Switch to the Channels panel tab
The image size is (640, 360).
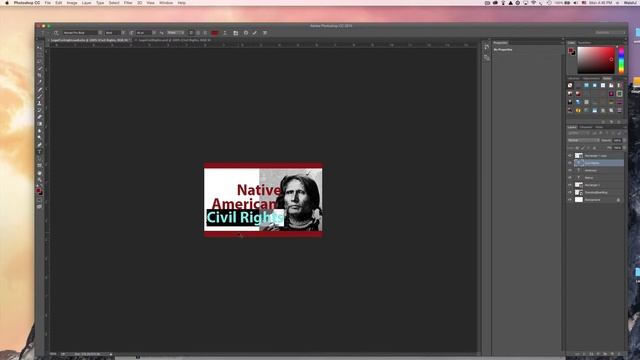[x=586, y=127]
